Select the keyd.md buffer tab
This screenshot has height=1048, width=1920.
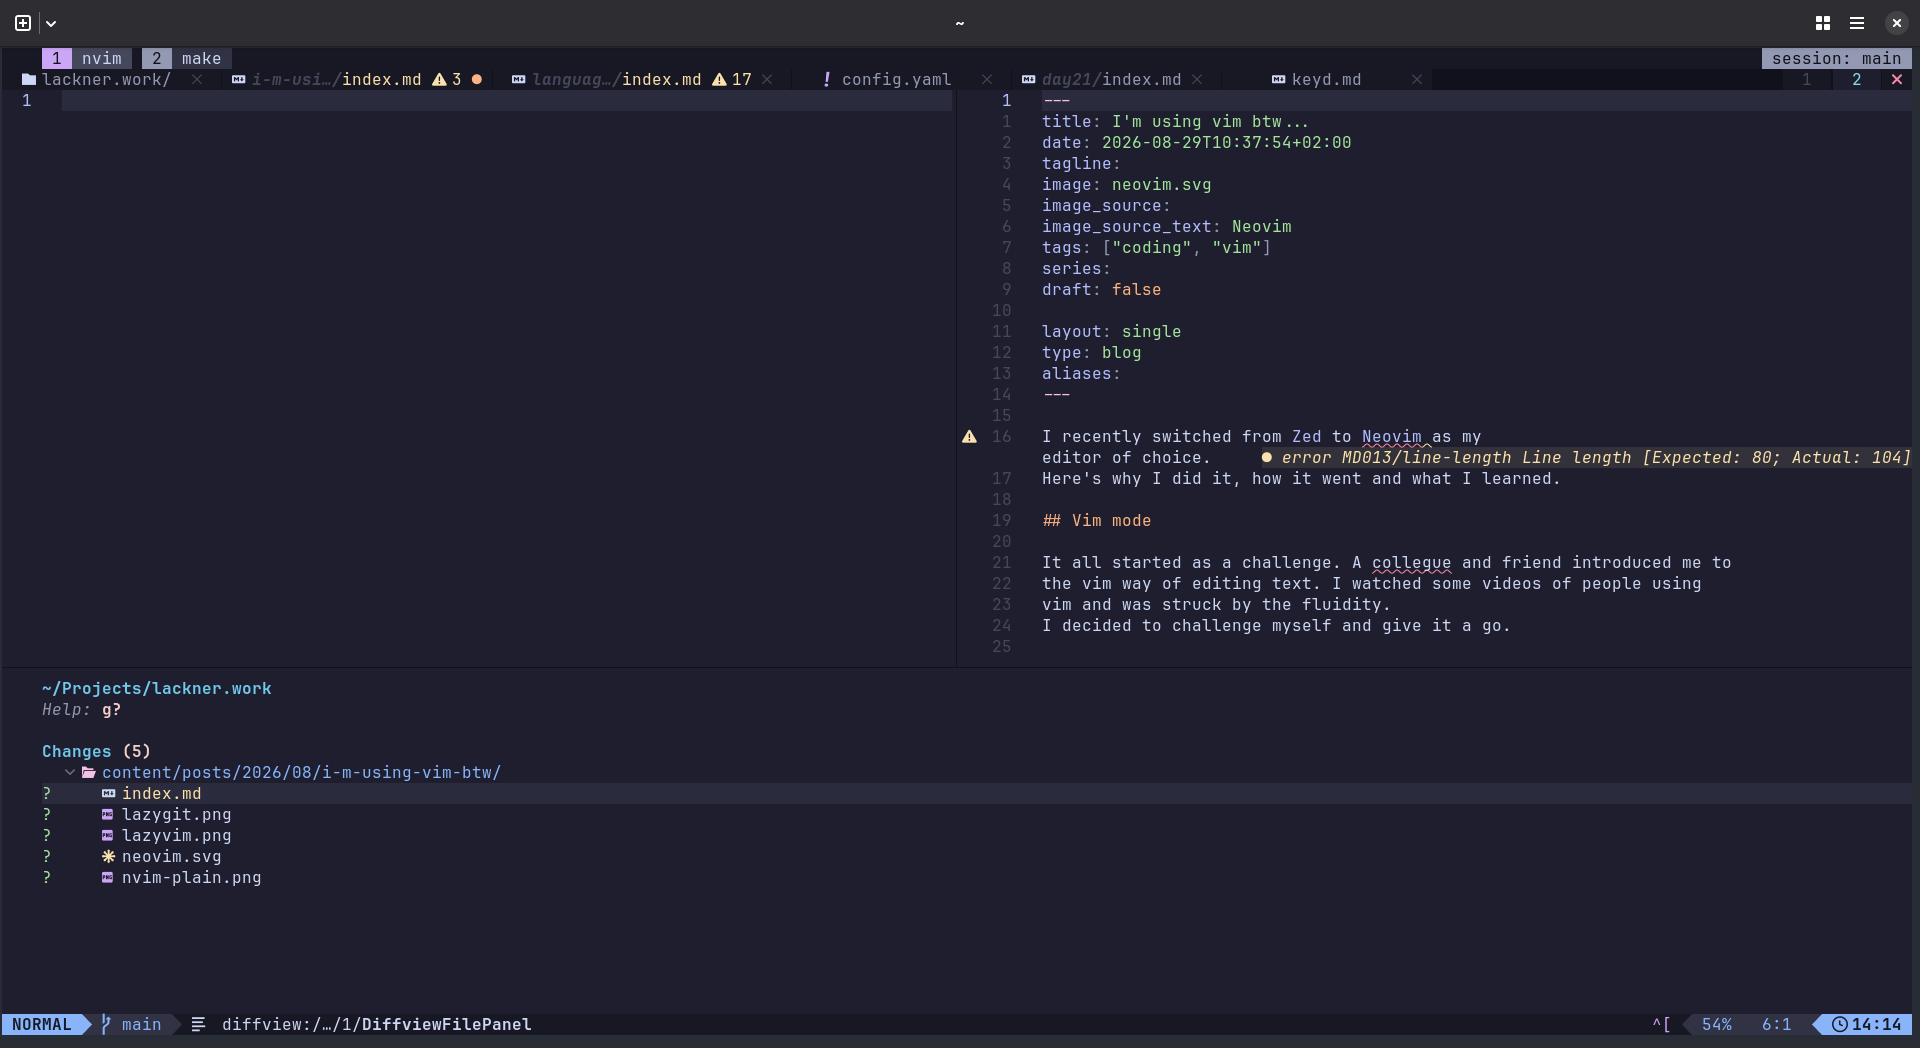(x=1327, y=79)
